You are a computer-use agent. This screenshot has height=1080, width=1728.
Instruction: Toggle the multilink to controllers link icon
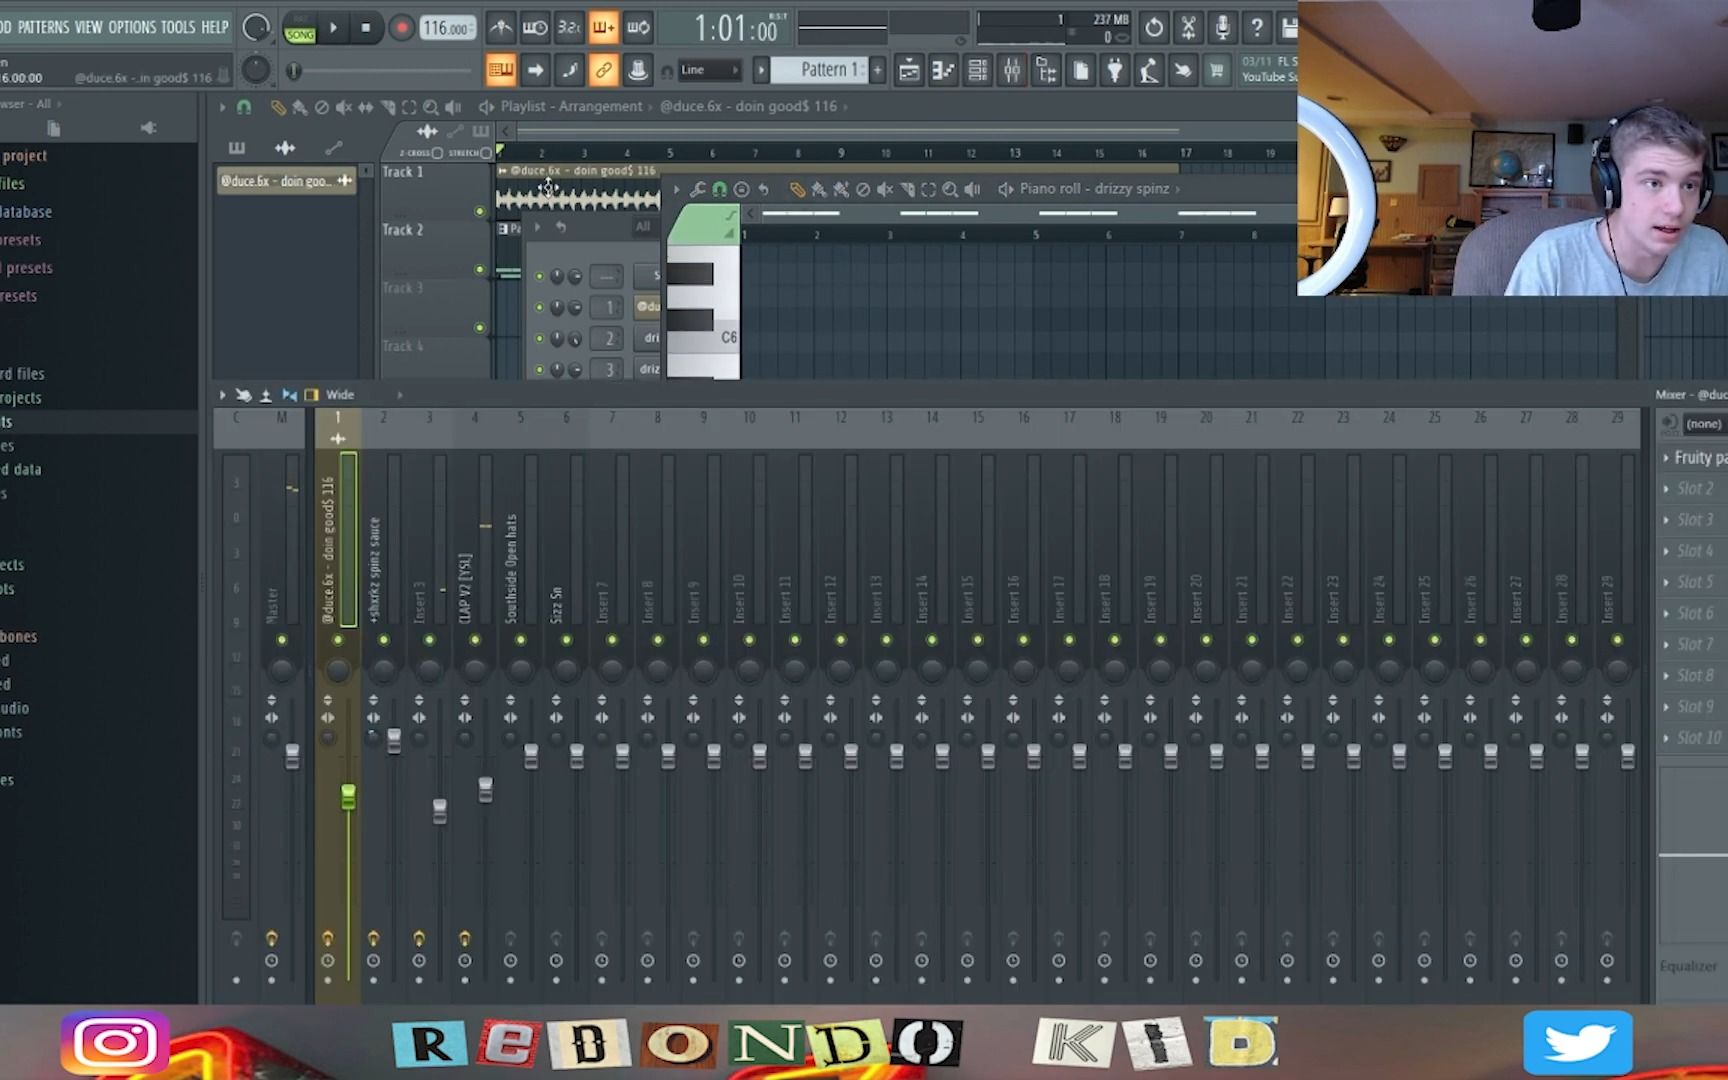point(603,70)
